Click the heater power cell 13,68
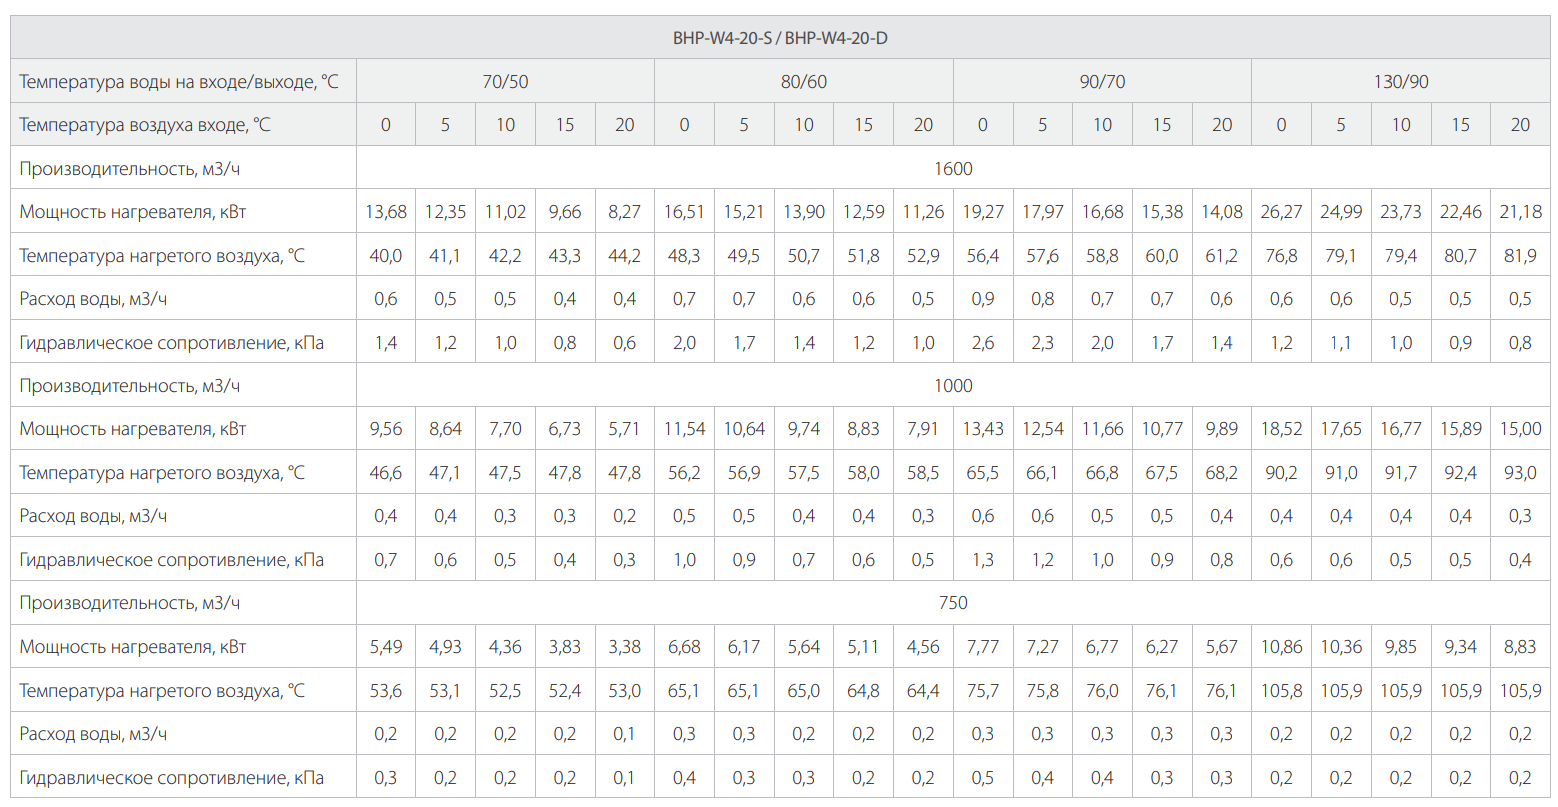Image resolution: width=1558 pixels, height=807 pixels. 386,212
